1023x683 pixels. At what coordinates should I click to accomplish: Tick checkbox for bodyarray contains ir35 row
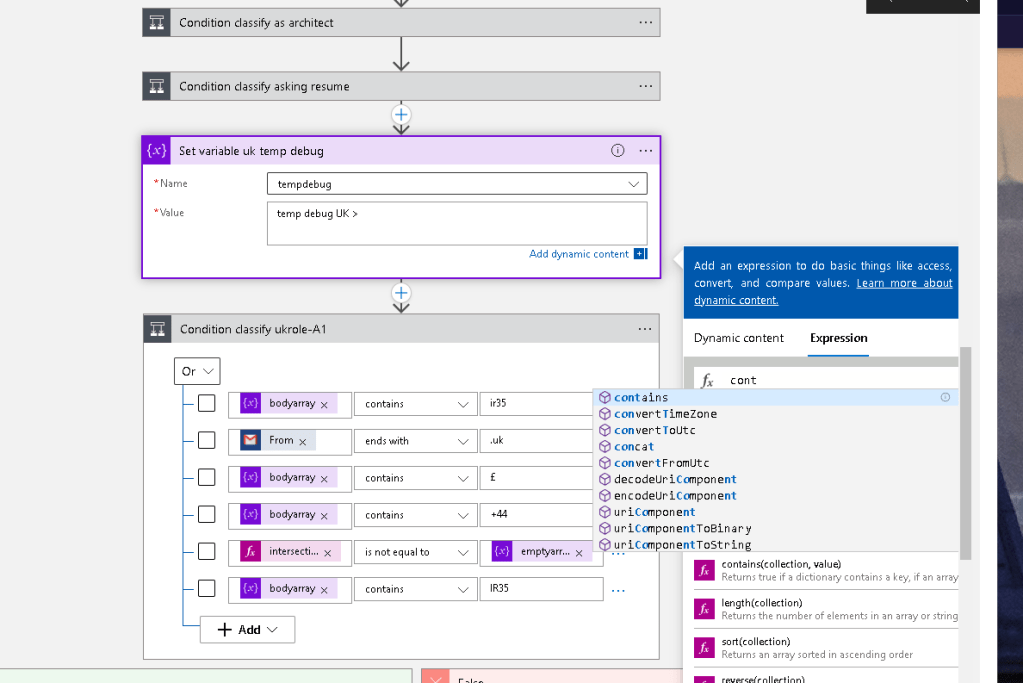[x=206, y=403]
